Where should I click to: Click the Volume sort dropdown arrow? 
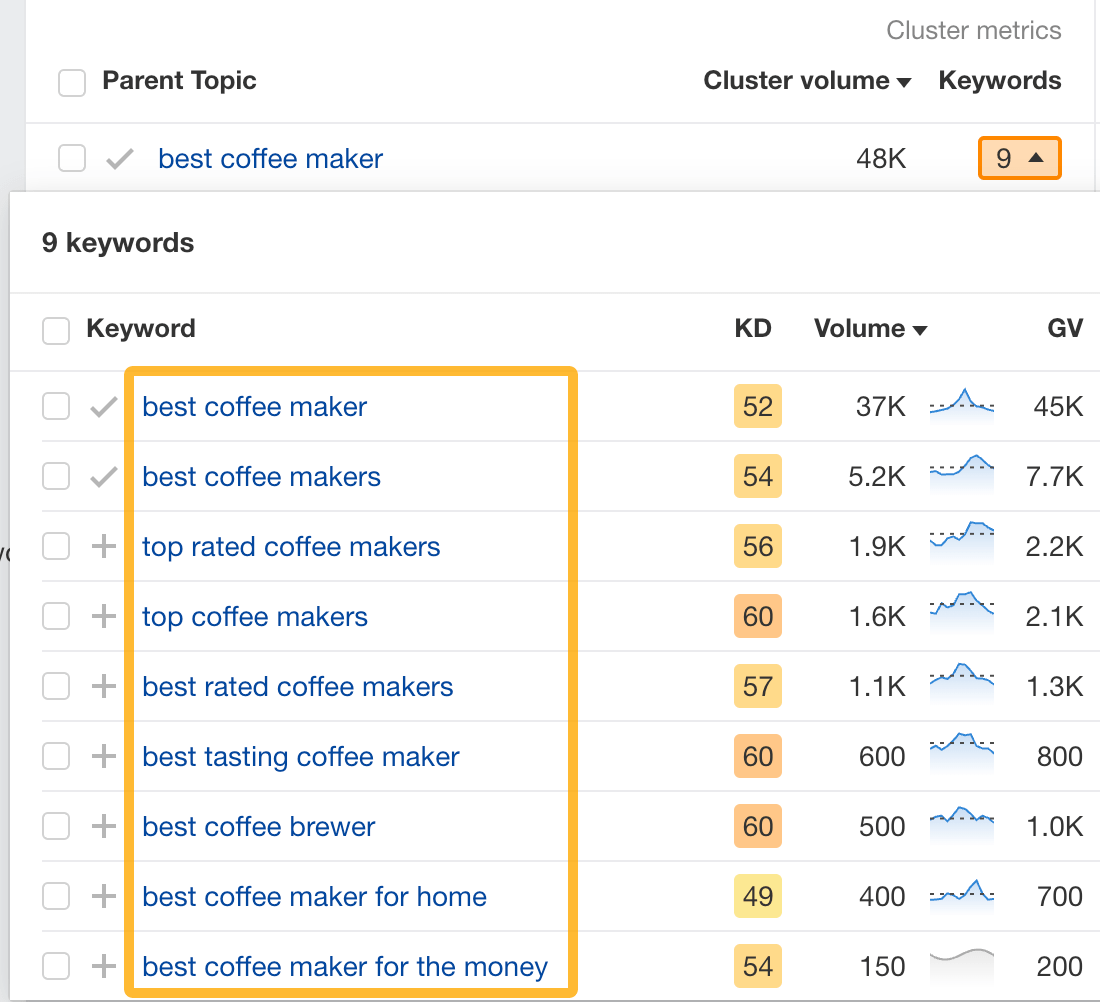[x=919, y=328]
